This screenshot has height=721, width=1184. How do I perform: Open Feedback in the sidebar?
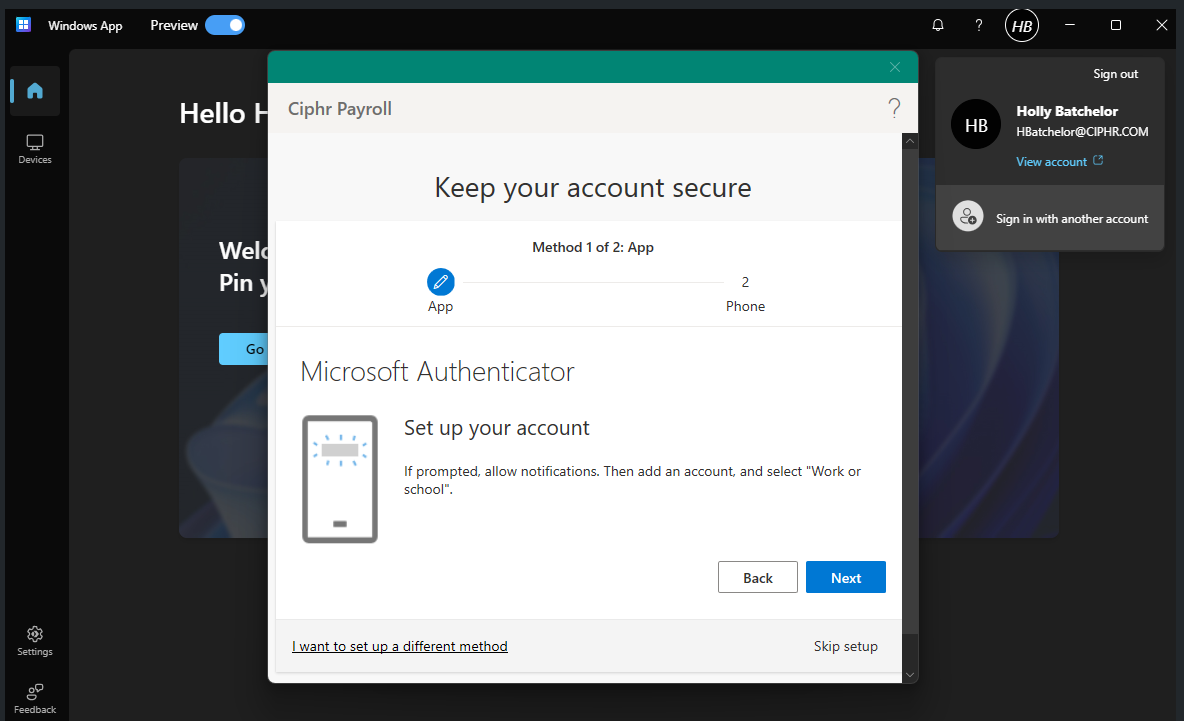(x=35, y=698)
